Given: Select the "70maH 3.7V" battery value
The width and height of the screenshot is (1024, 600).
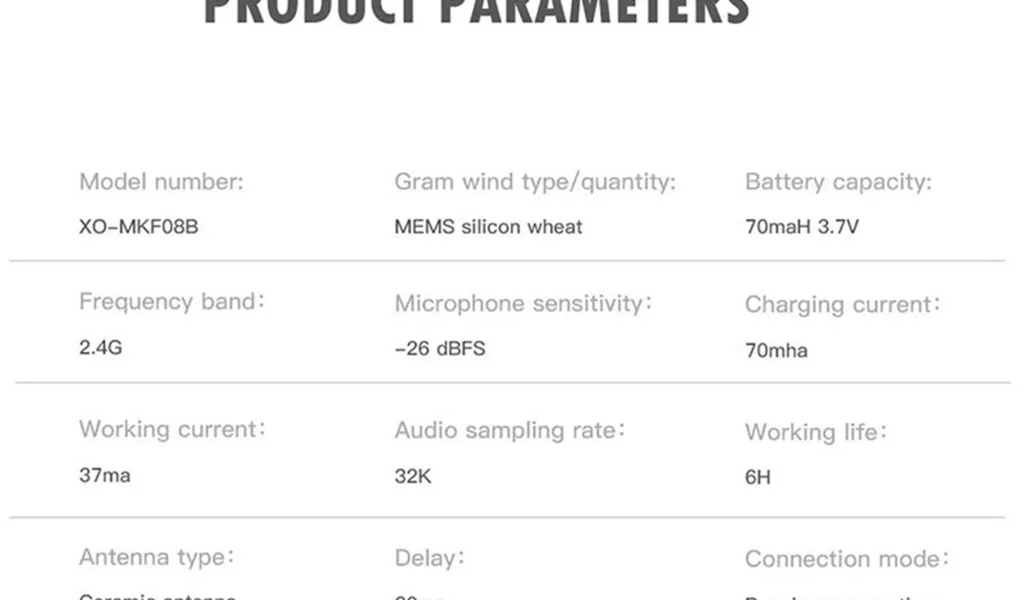Looking at the screenshot, I should point(802,227).
